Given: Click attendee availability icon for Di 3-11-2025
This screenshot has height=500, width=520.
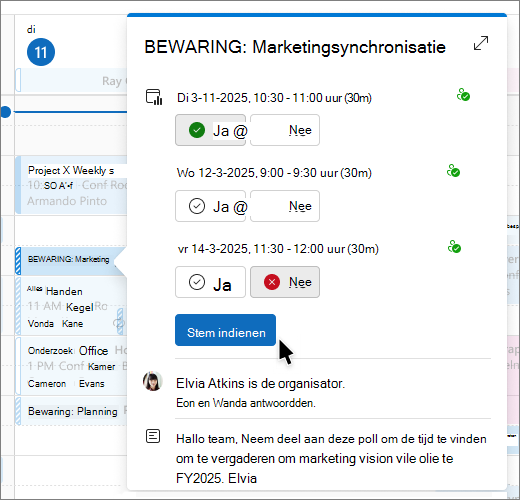Looking at the screenshot, I should coord(463,95).
